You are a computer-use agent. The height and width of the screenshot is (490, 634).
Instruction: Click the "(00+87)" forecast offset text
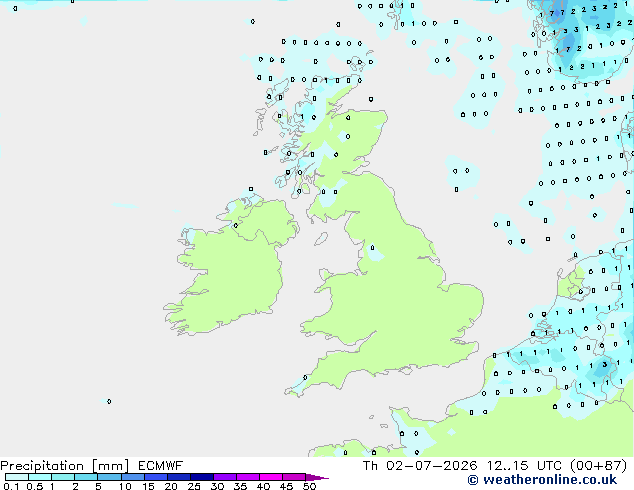[x=599, y=466]
